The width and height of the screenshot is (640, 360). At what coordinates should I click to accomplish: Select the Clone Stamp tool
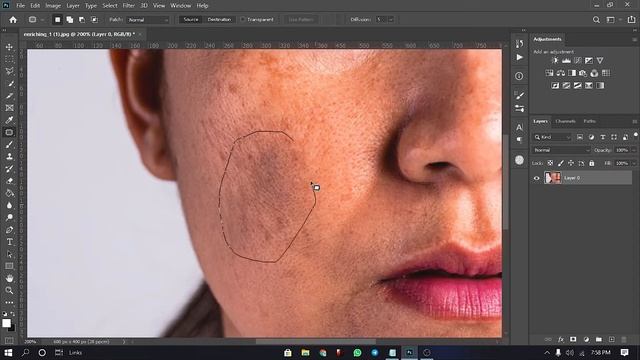(9, 156)
